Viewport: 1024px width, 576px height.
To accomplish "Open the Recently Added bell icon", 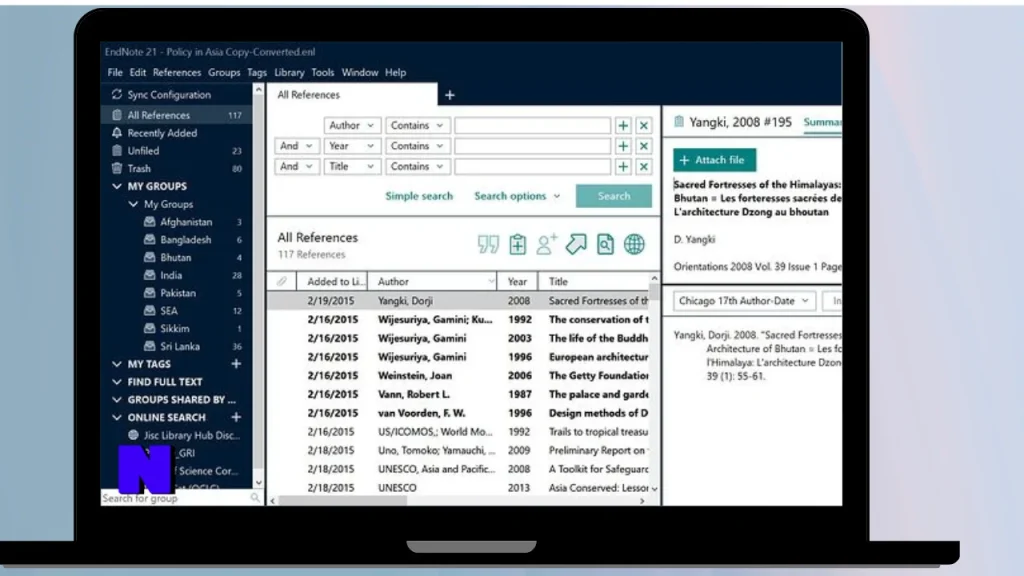I will (117, 133).
